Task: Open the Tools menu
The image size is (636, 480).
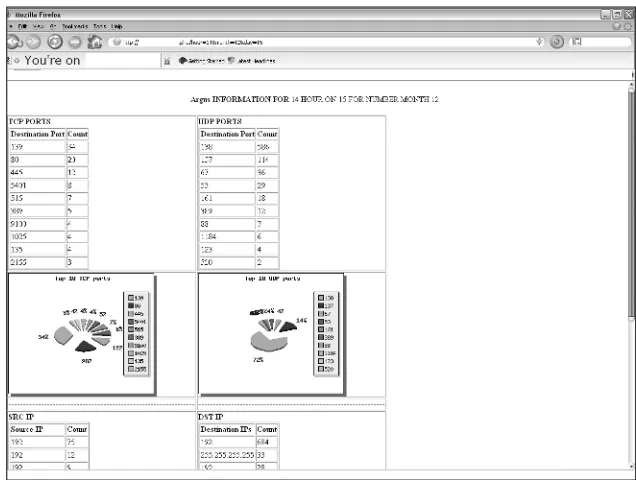Action: click(x=100, y=26)
